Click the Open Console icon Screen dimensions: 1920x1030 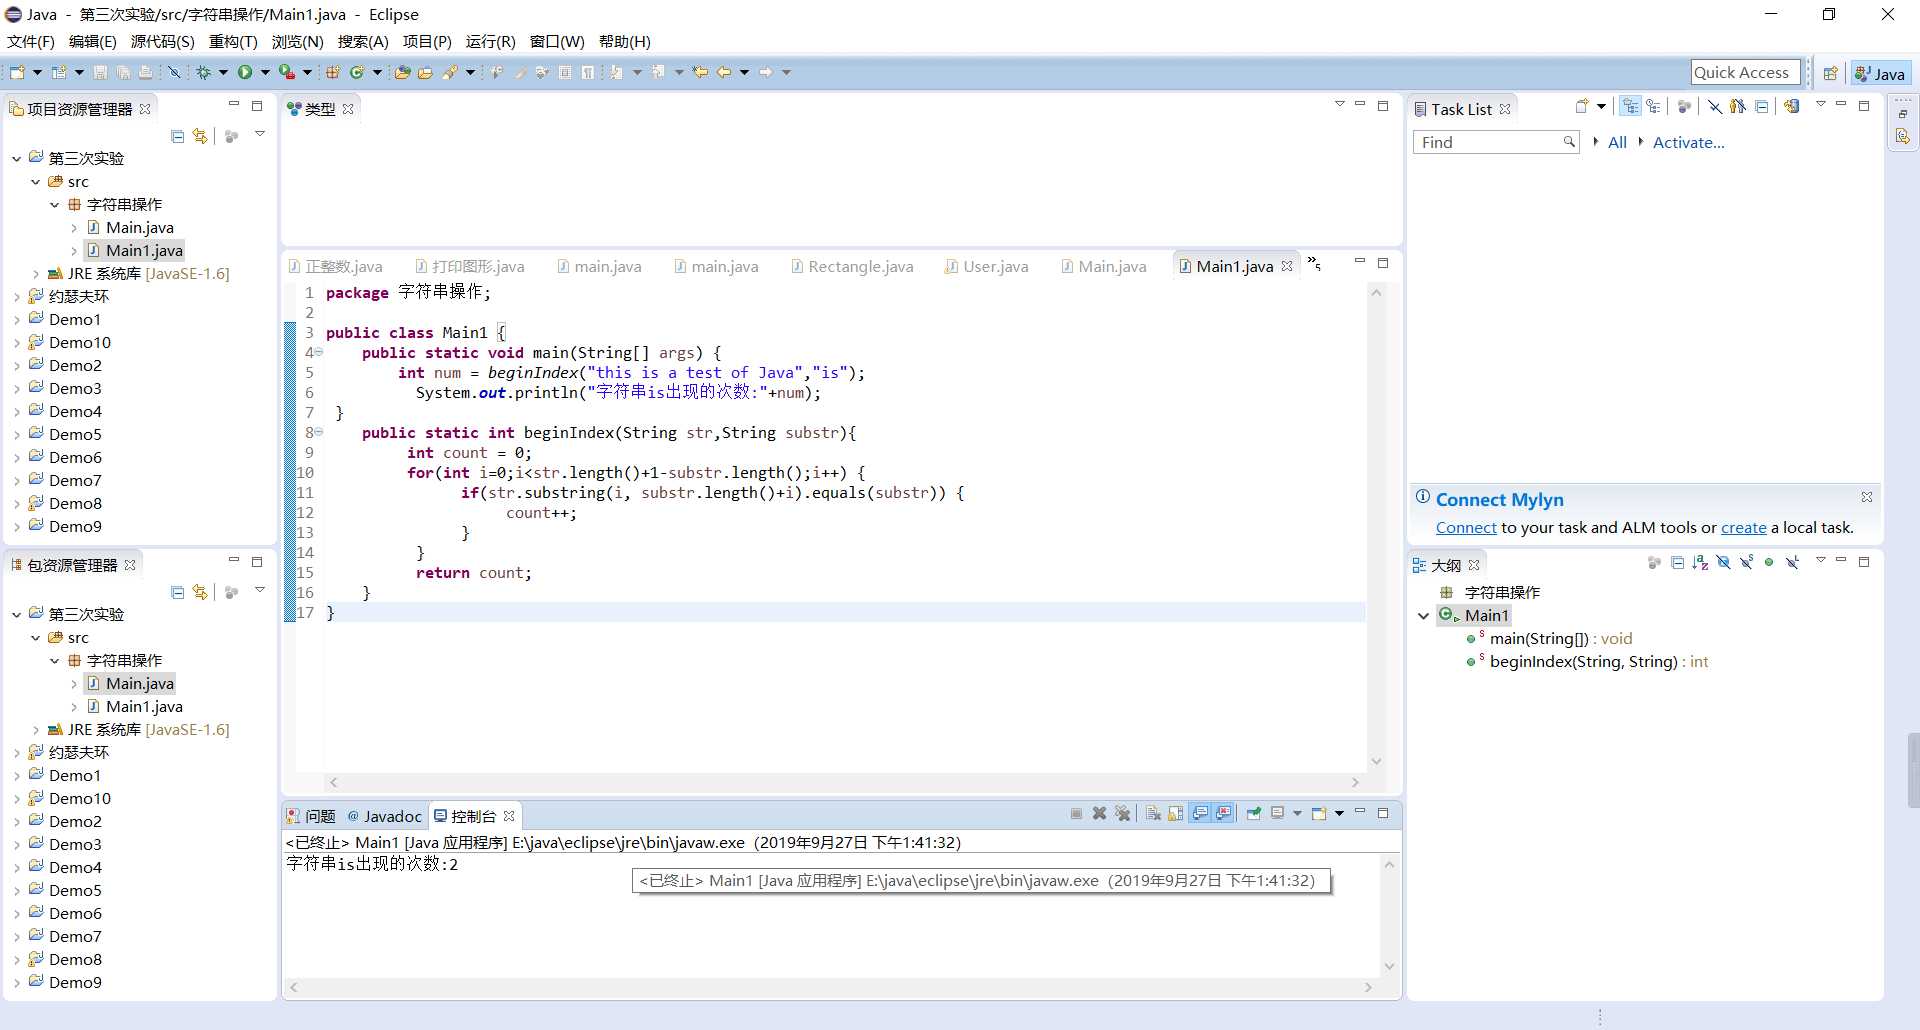pos(1319,813)
